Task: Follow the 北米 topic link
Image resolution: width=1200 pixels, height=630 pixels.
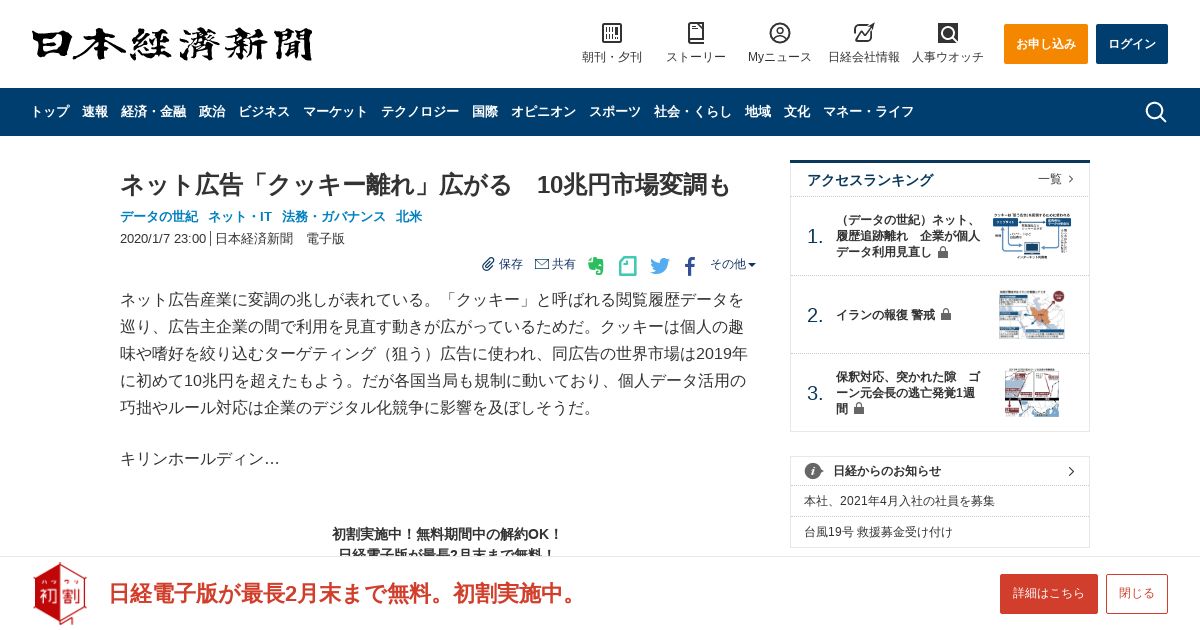Action: 409,216
